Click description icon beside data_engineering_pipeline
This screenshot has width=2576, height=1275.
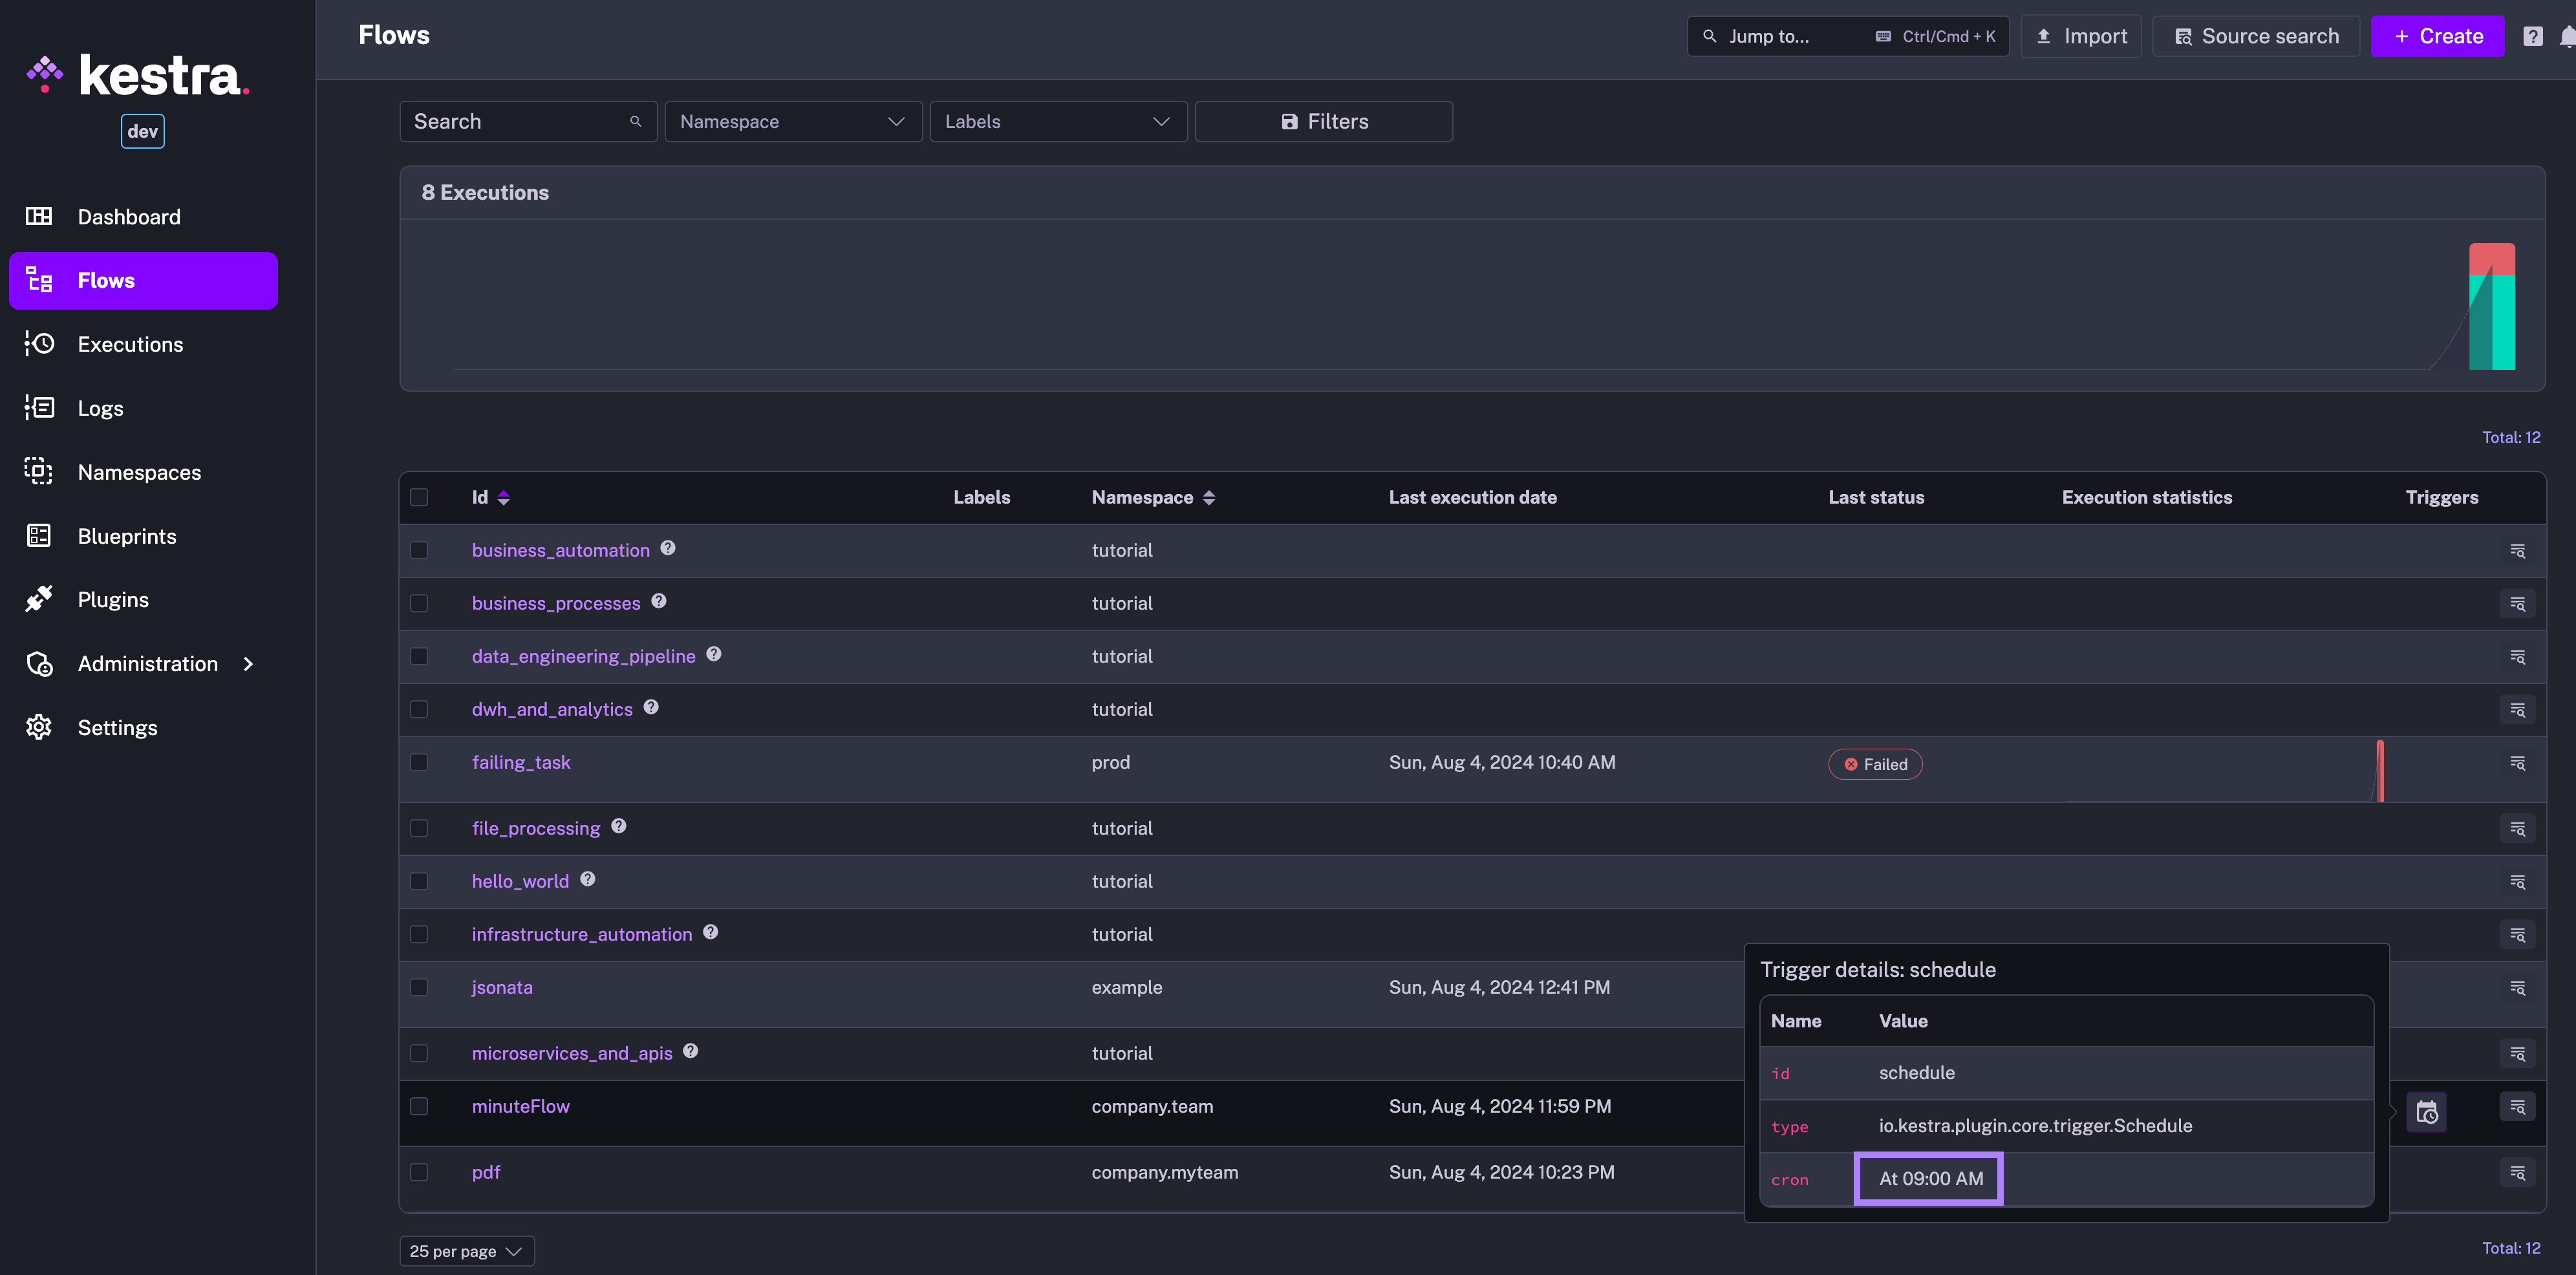pyautogui.click(x=714, y=654)
